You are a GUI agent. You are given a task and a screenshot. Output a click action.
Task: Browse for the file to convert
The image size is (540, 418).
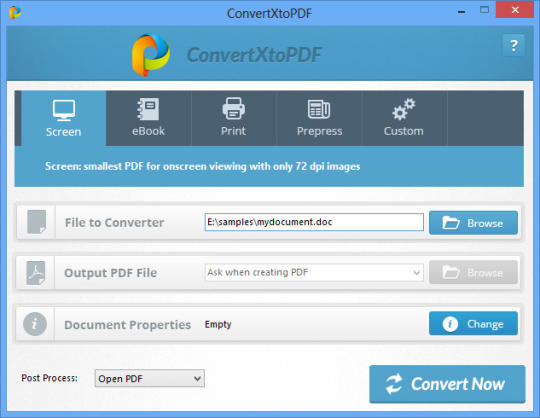pyautogui.click(x=473, y=223)
